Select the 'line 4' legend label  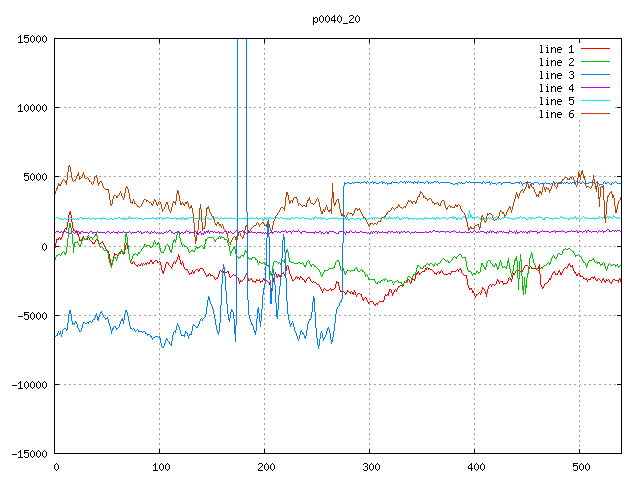click(x=557, y=88)
